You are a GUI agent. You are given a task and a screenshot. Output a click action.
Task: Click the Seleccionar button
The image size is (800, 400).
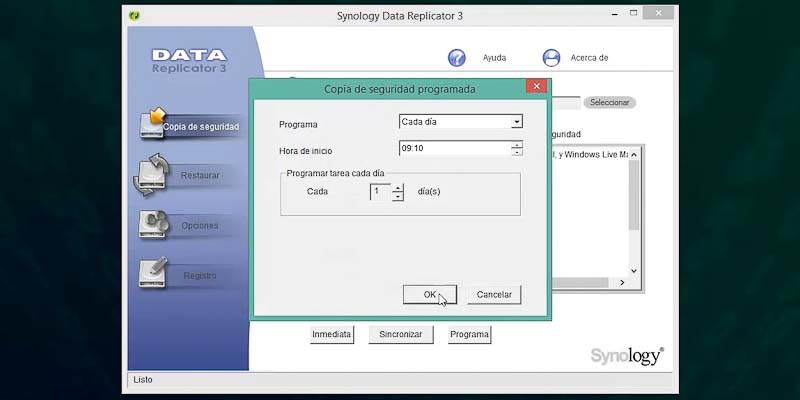tap(609, 103)
